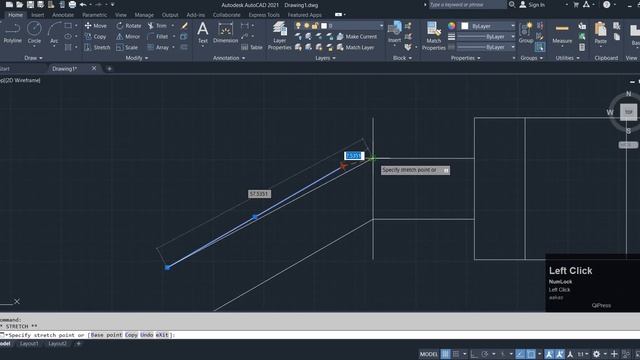Click the Plot printer icon in quick access
This screenshot has width=640, height=360.
[x=72, y=4]
